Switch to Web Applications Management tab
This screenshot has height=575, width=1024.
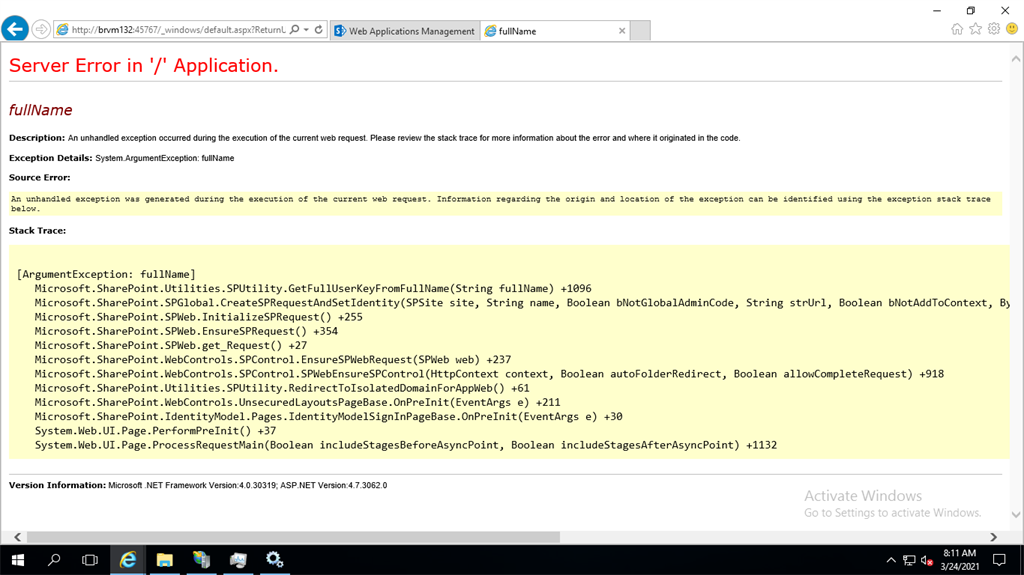tap(405, 31)
